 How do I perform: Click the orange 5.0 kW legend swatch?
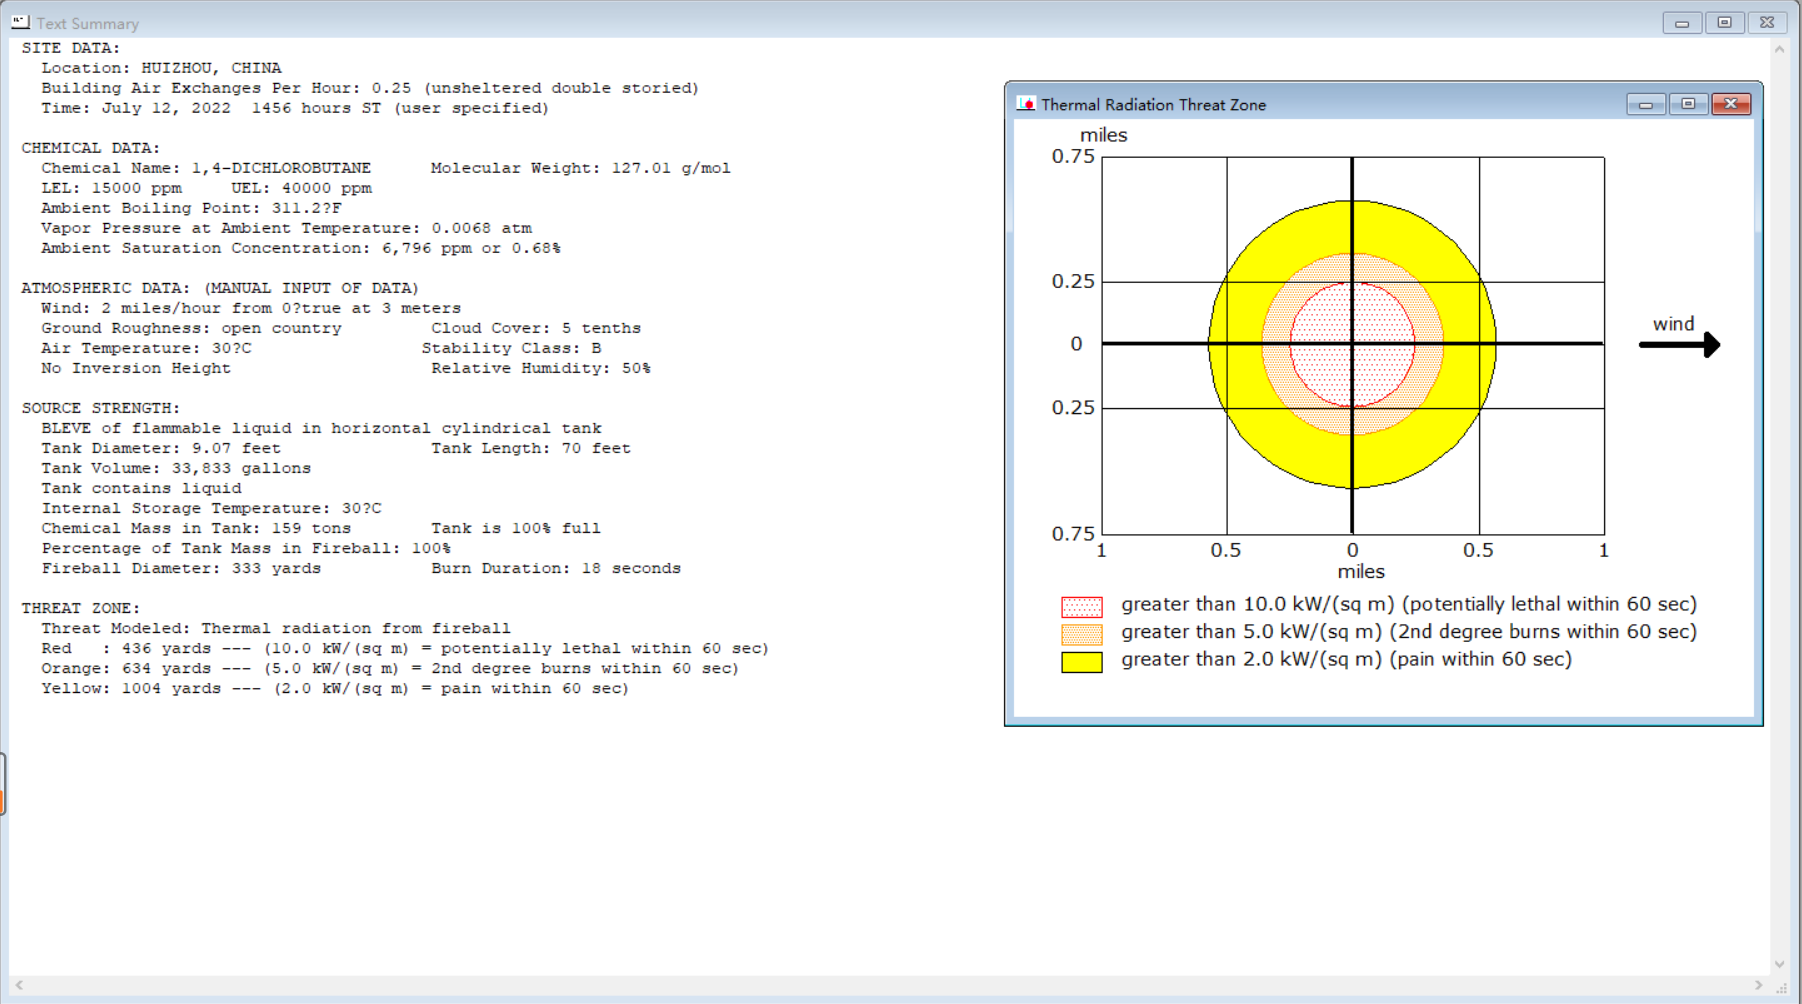1082,634
